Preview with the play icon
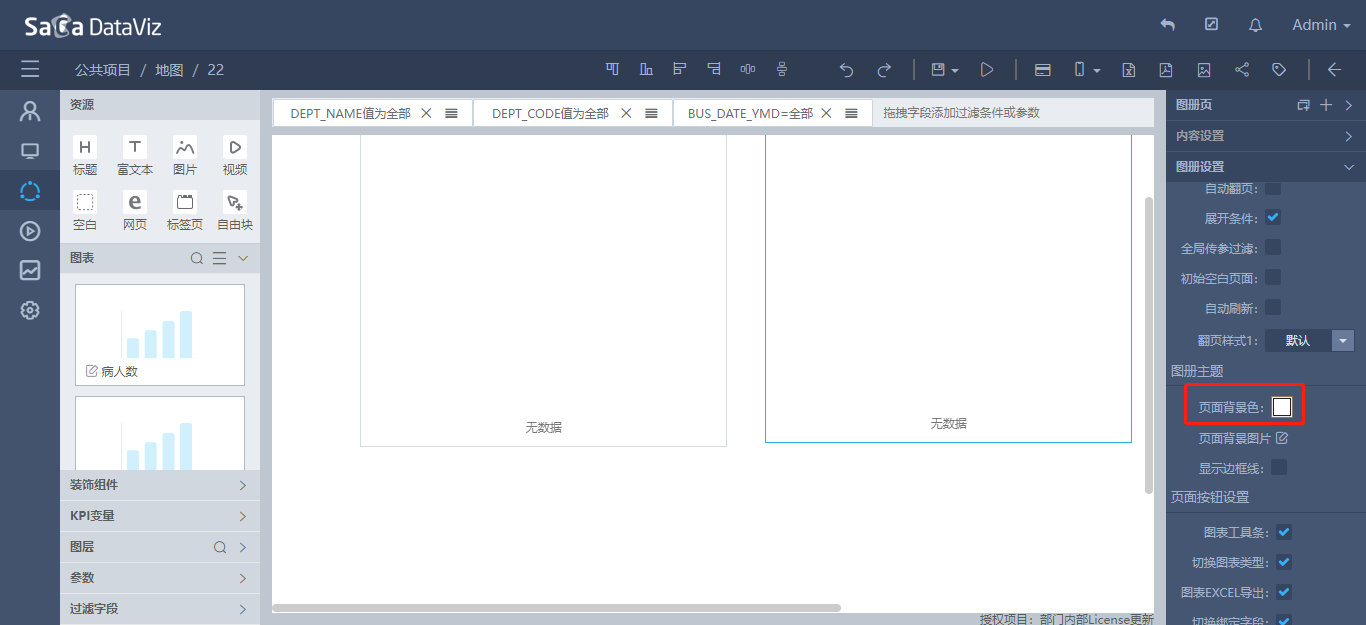 pyautogui.click(x=987, y=70)
